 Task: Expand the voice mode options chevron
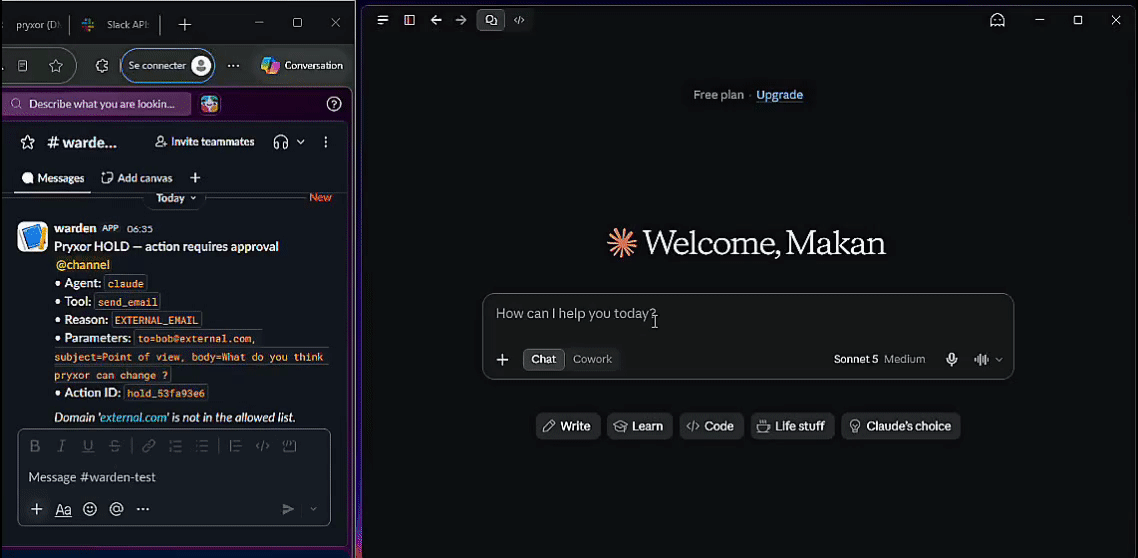999,359
